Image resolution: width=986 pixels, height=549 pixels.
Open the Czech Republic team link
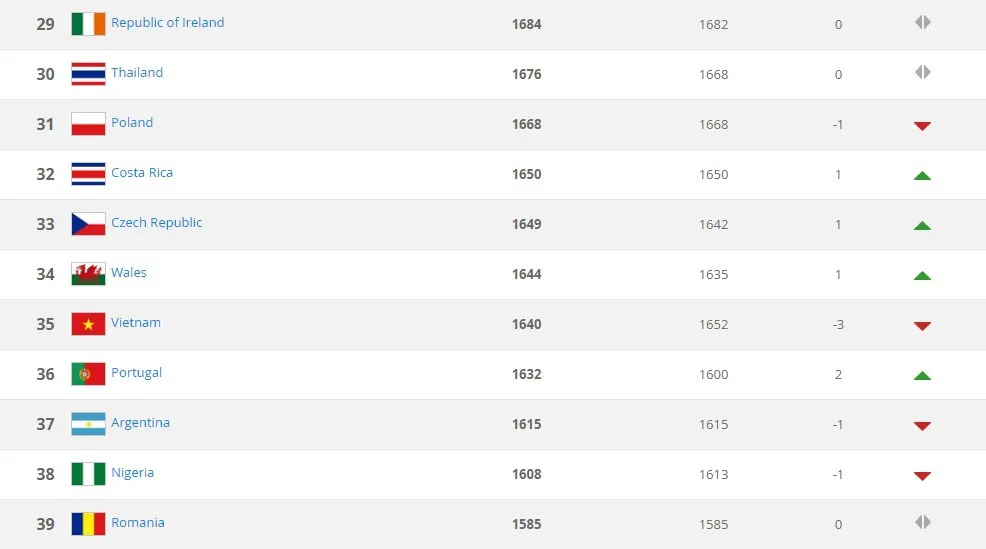point(157,223)
